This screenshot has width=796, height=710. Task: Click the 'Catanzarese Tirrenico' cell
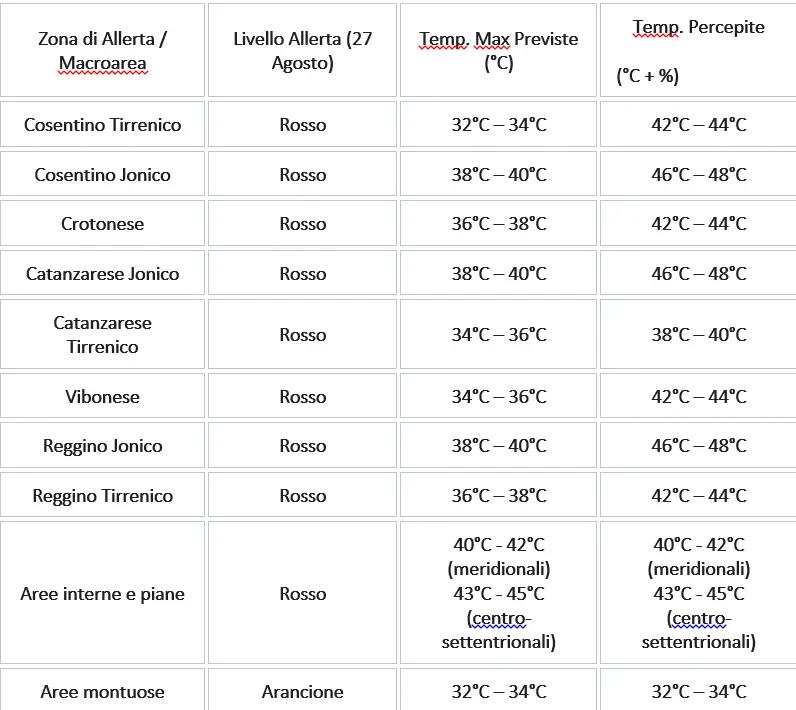pos(102,334)
